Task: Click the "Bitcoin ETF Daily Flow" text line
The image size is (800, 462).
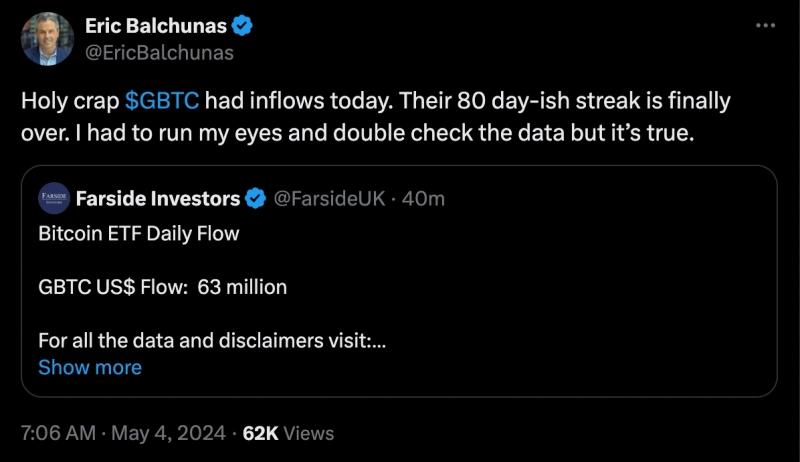Action: [139, 234]
